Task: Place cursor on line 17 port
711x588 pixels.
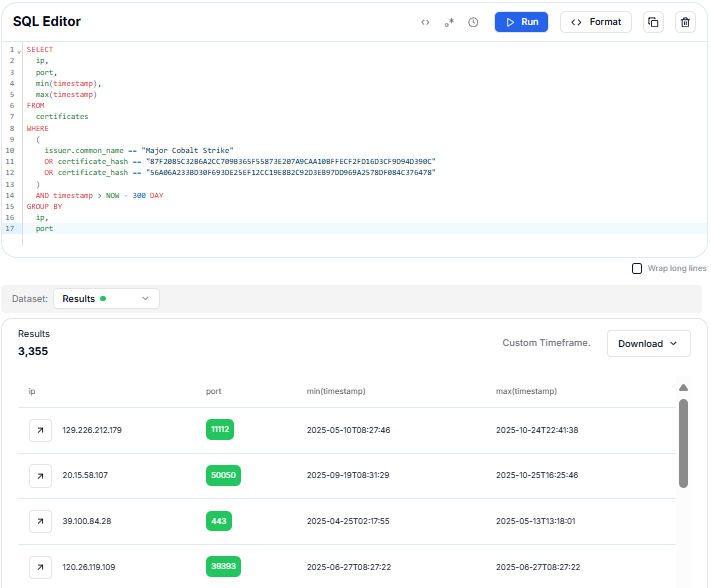Action: [x=44, y=228]
